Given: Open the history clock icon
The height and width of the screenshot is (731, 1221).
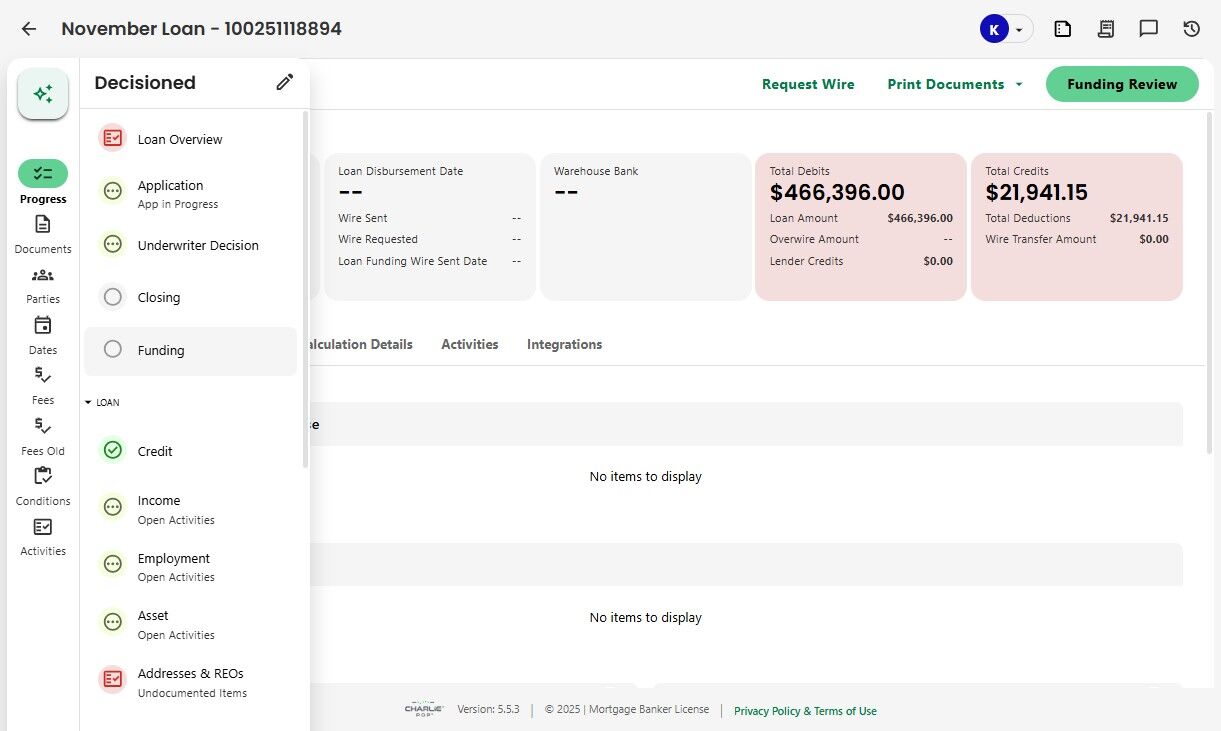Looking at the screenshot, I should pos(1191,29).
